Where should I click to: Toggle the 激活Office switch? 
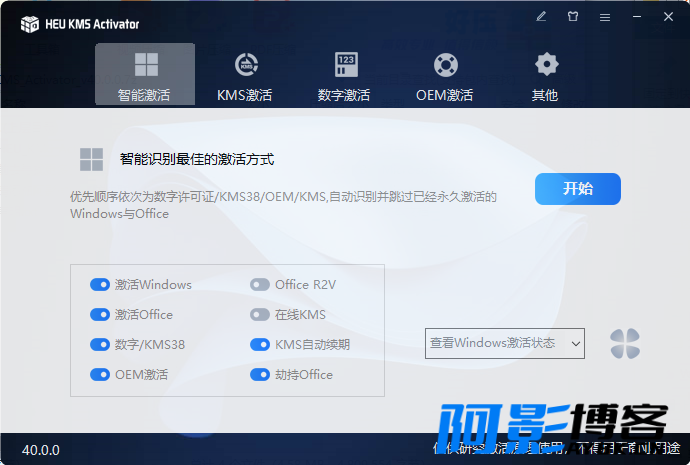click(x=100, y=315)
